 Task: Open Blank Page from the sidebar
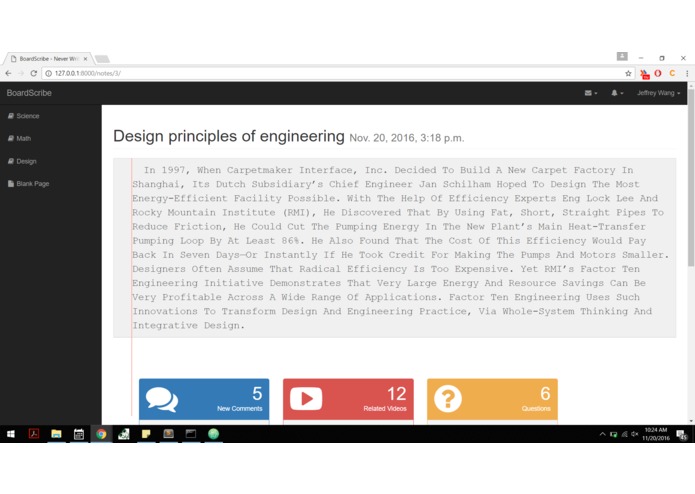[28, 184]
